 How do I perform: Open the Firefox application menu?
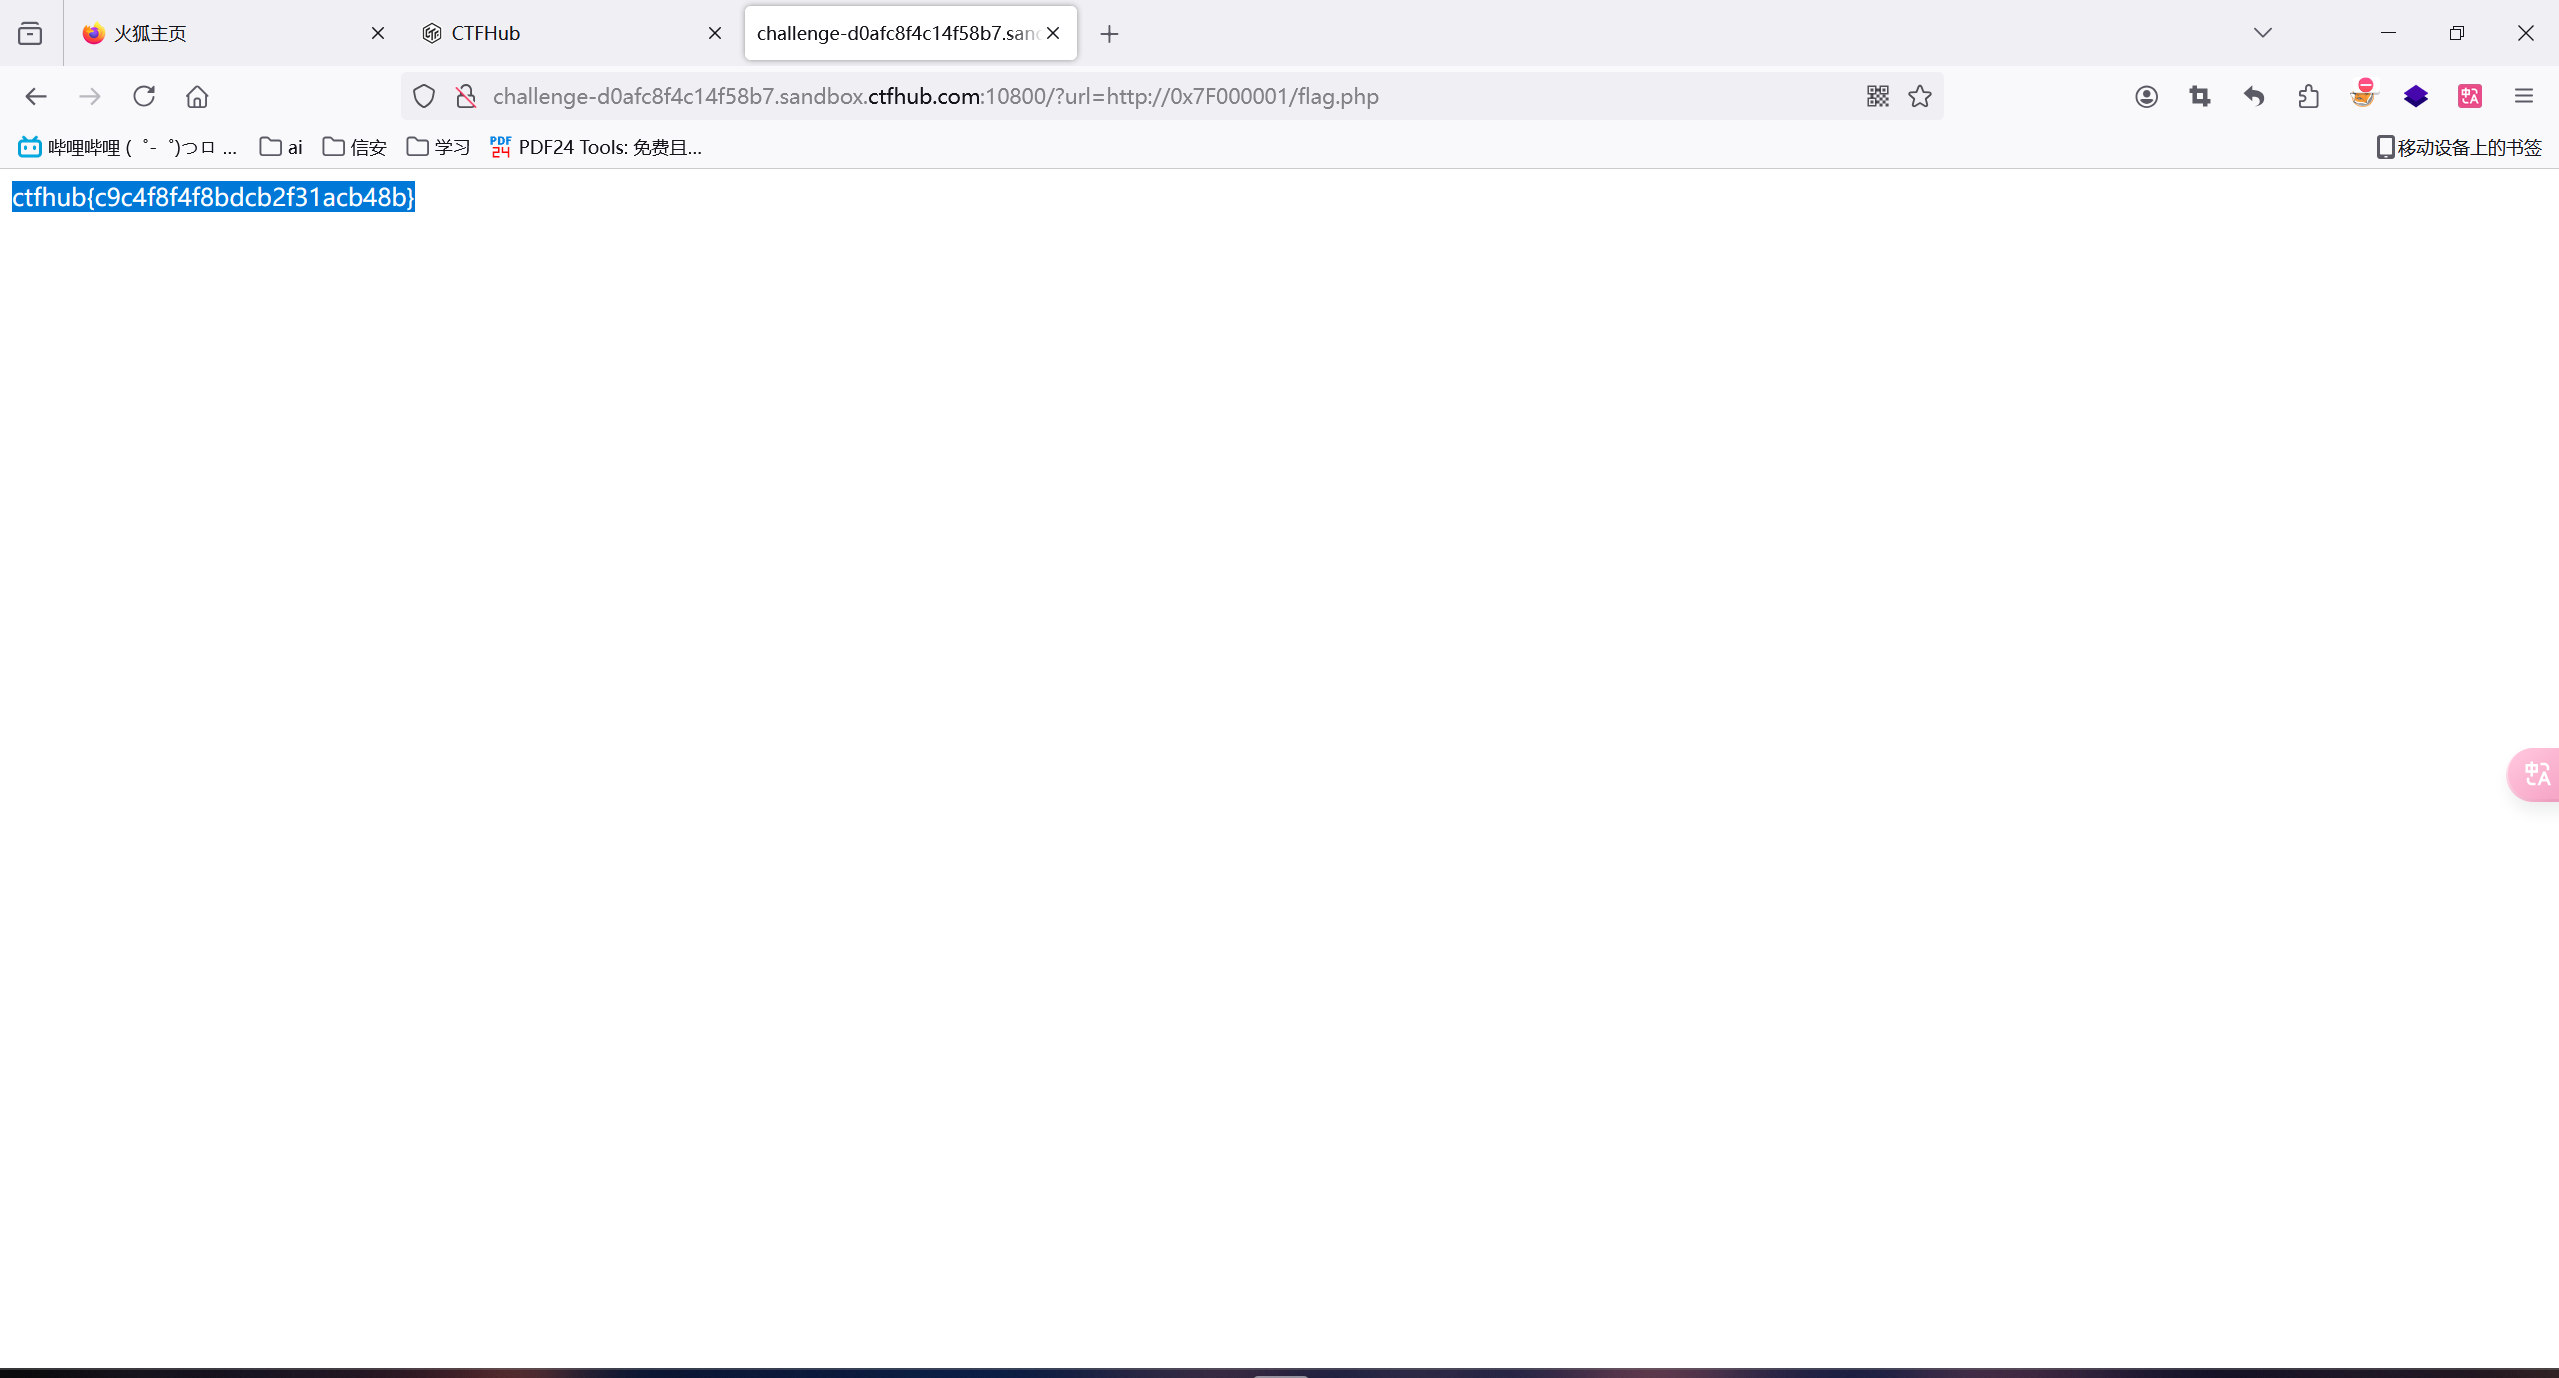(x=2524, y=96)
